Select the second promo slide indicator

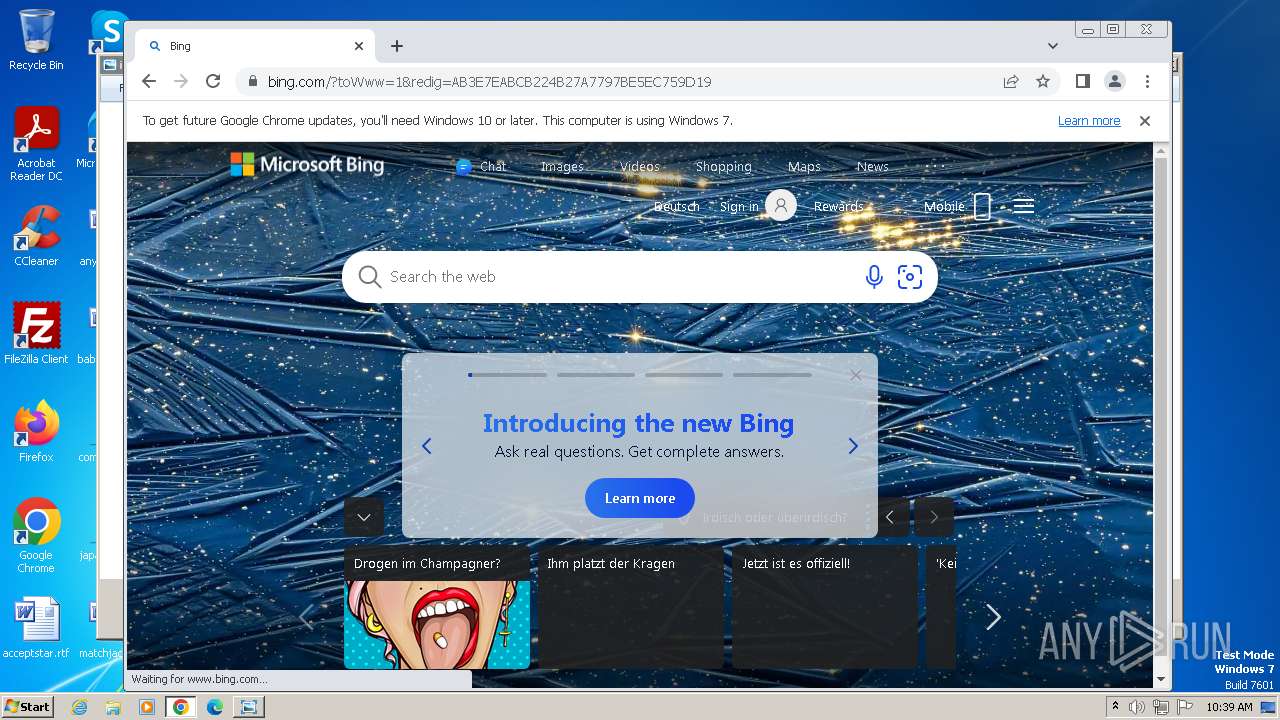(x=596, y=375)
